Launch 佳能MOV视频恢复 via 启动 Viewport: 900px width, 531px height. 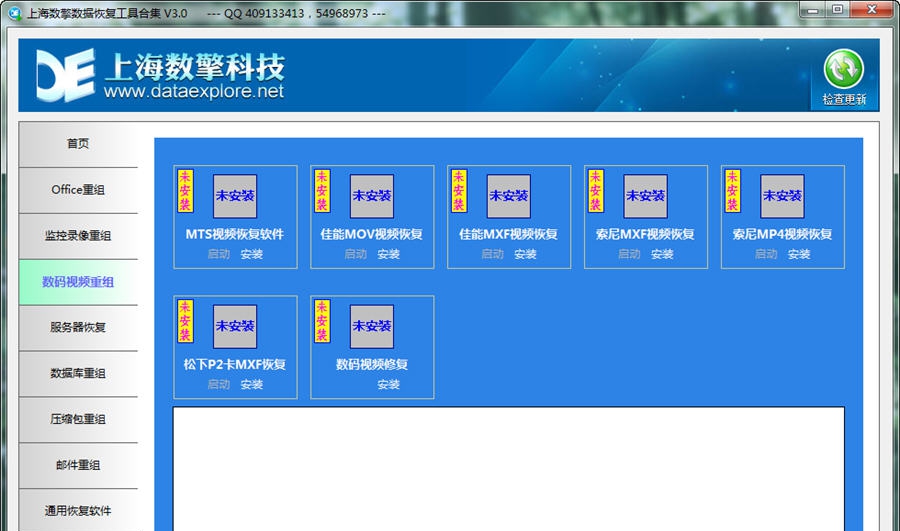pos(355,254)
